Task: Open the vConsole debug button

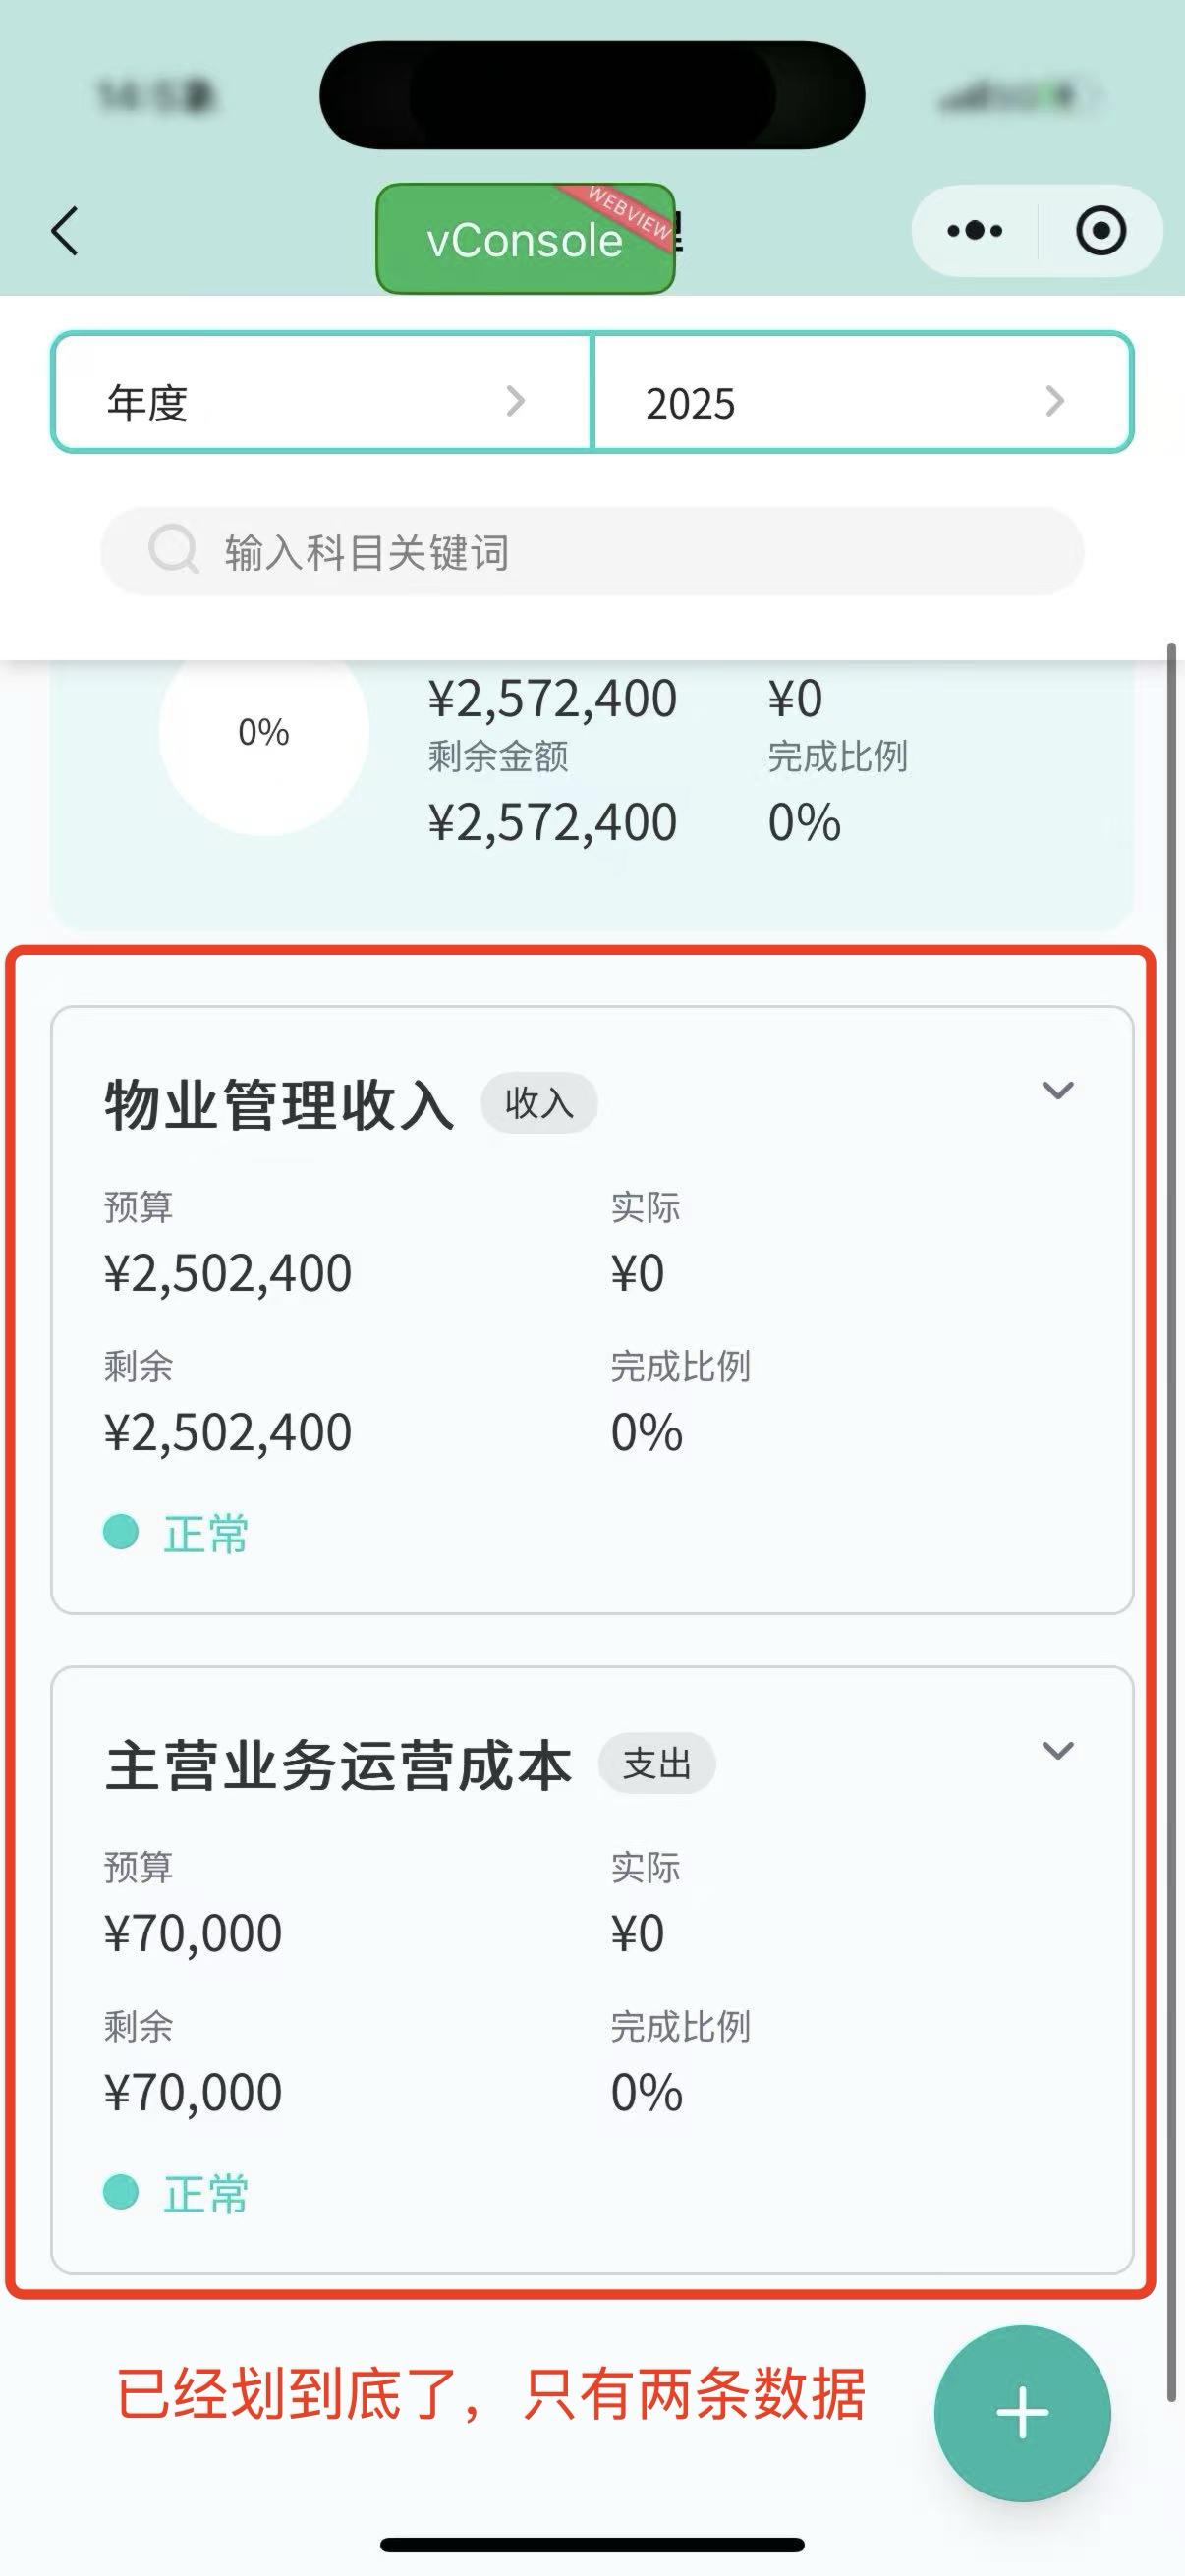Action: coord(525,240)
